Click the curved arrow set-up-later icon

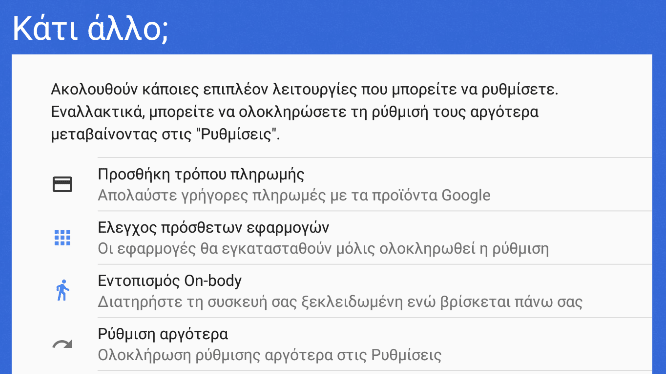(62, 344)
